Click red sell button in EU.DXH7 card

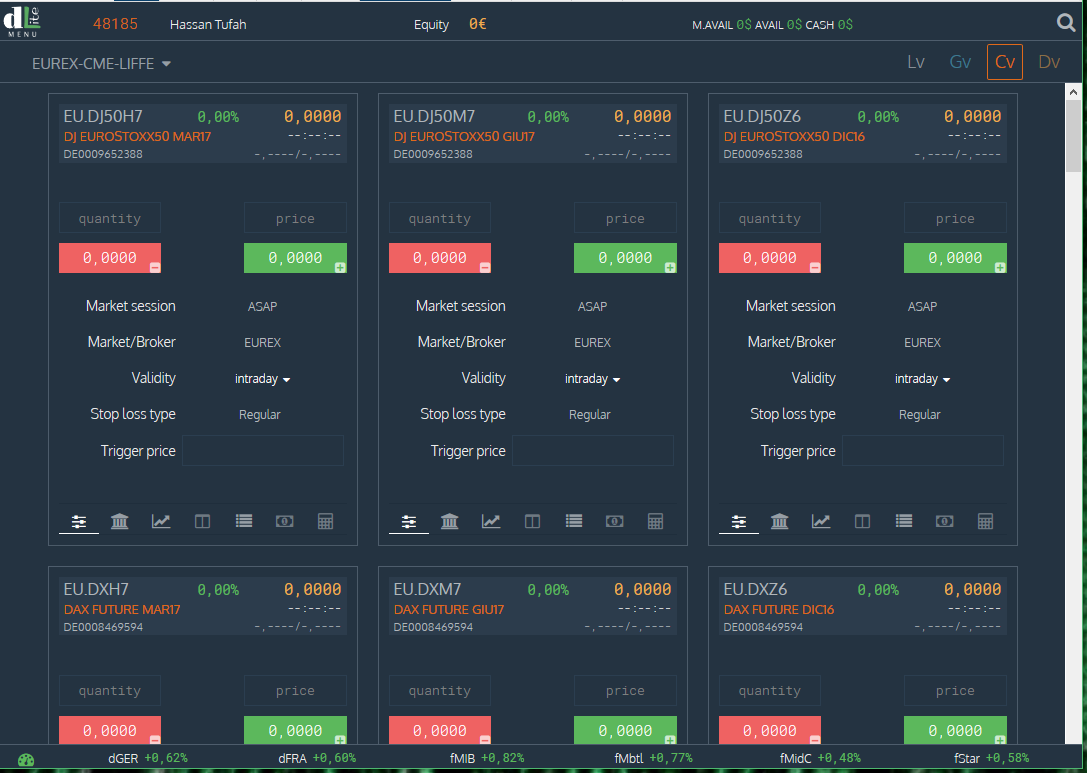[x=110, y=730]
